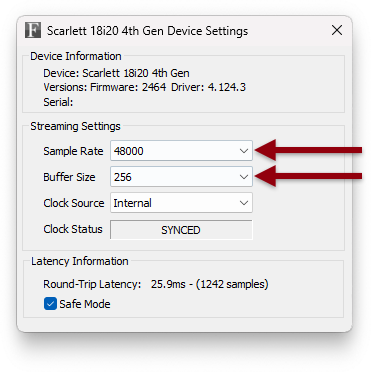The image size is (371, 372).
Task: Open the Clock Source dropdown chevron
Action: [x=244, y=203]
